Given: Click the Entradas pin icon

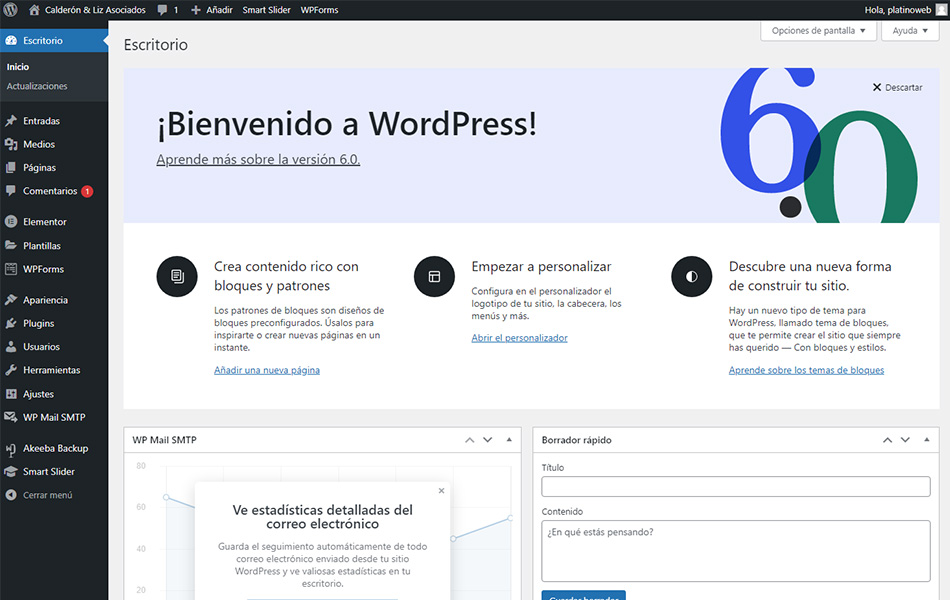Looking at the screenshot, I should tap(11, 121).
